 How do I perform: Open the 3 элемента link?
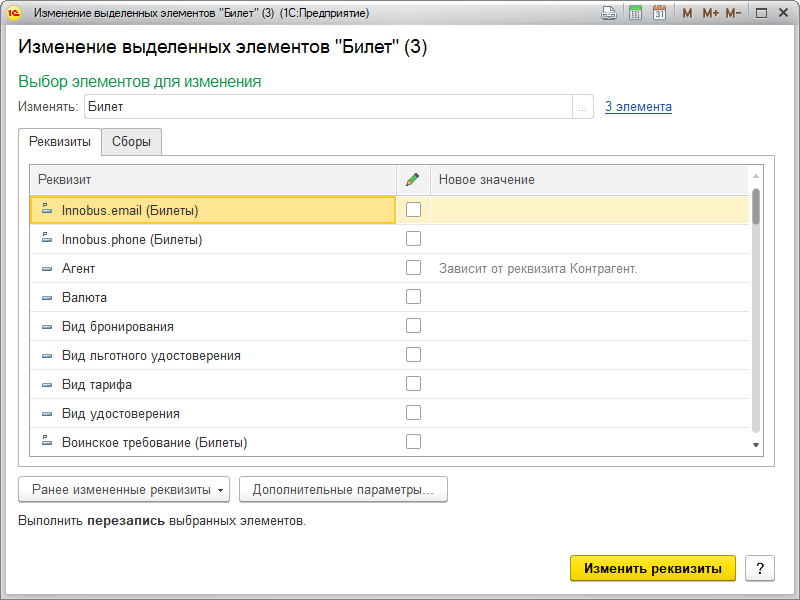[x=638, y=107]
